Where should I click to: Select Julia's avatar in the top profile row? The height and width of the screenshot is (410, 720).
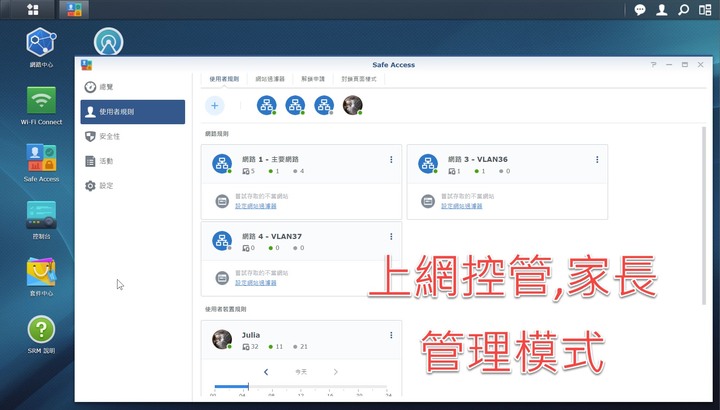353,106
